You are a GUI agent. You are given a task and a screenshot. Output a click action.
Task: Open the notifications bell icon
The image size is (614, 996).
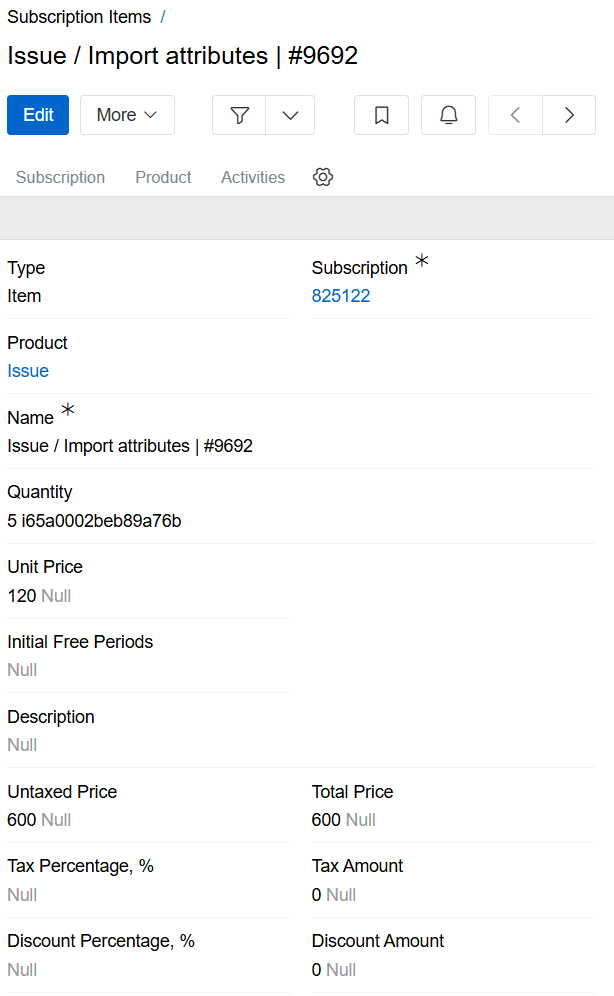[448, 115]
